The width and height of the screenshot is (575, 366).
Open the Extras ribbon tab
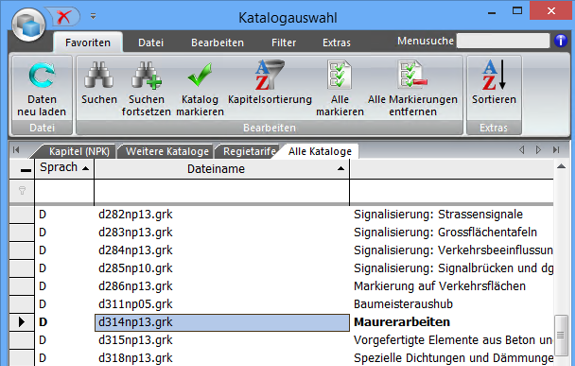point(336,43)
